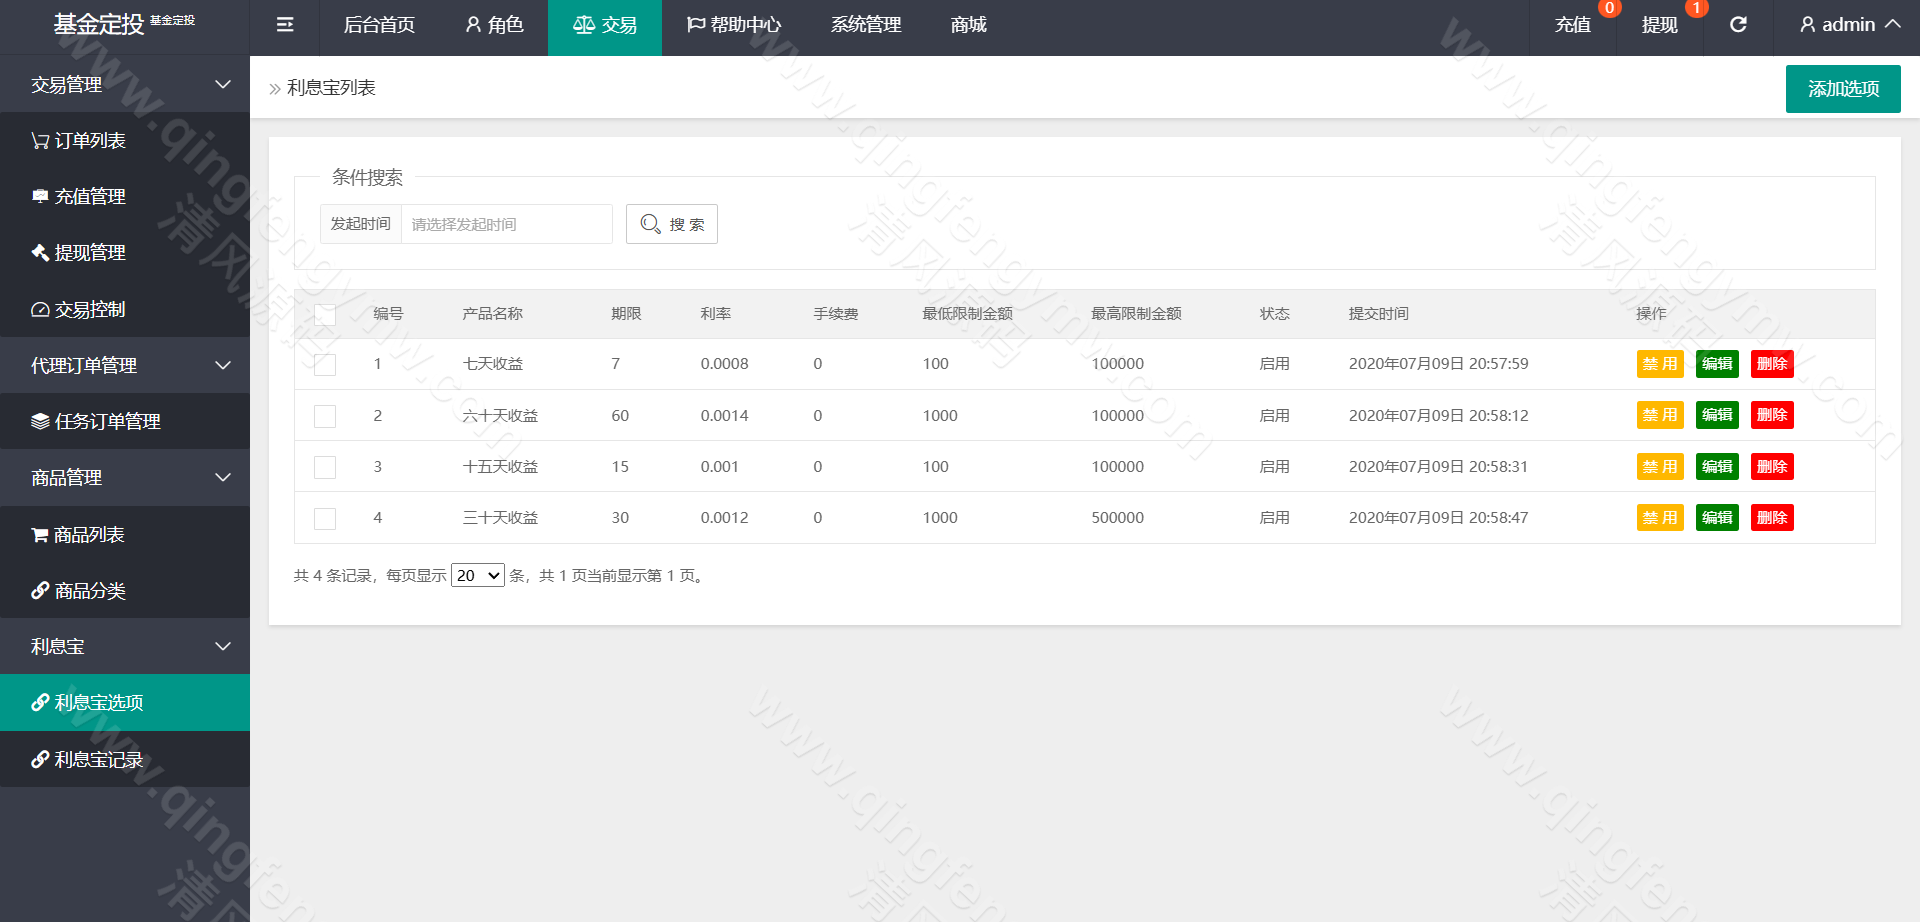Click the hamburger sidebar collapse icon
Screen dimensions: 1920x922
(x=285, y=25)
